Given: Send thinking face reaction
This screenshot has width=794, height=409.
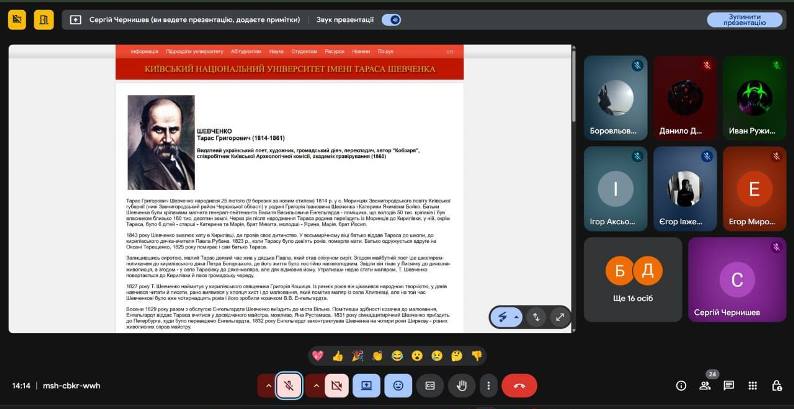Looking at the screenshot, I should [457, 356].
